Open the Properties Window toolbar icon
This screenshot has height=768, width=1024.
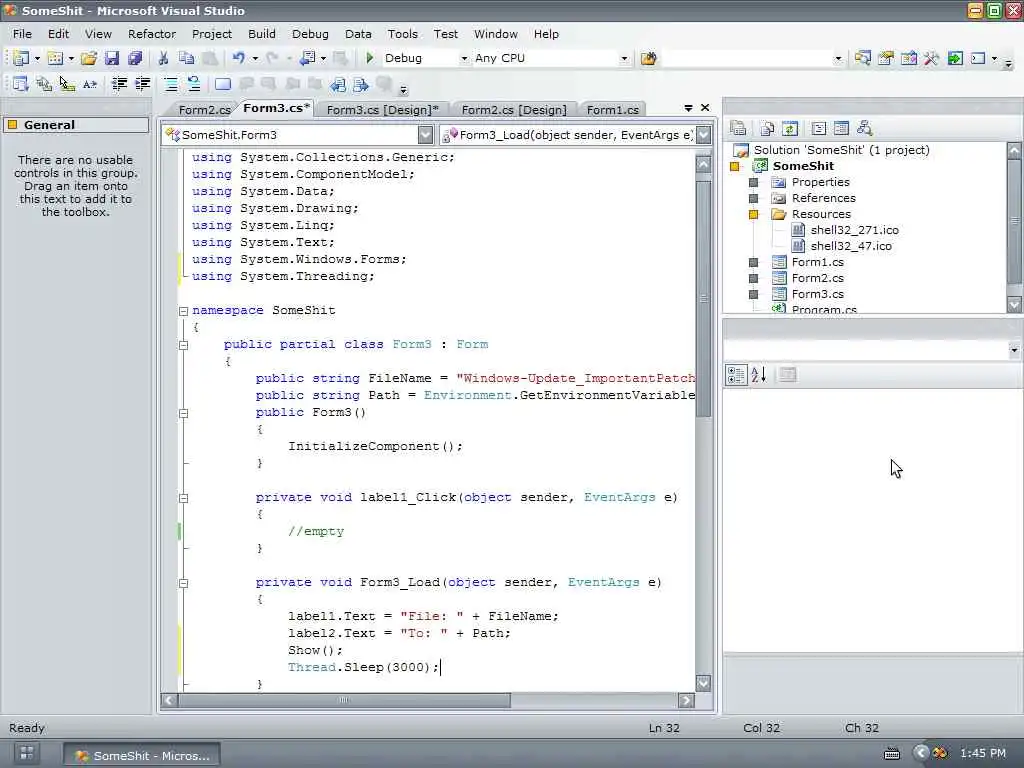click(x=886, y=58)
